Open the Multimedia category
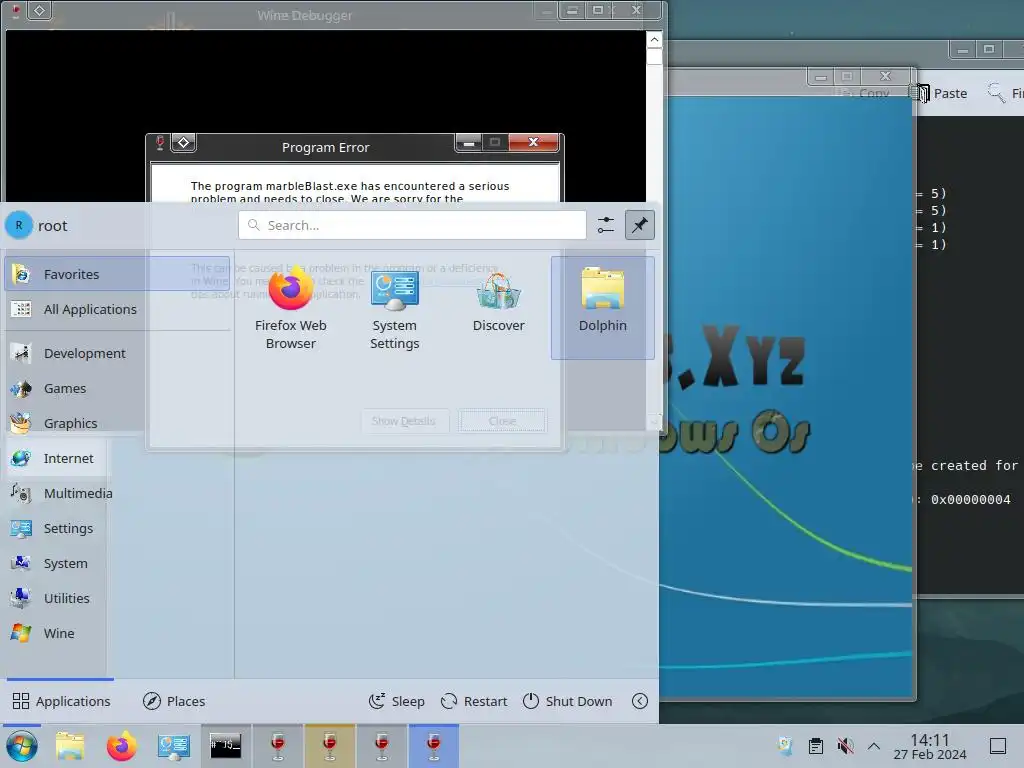 point(118,494)
